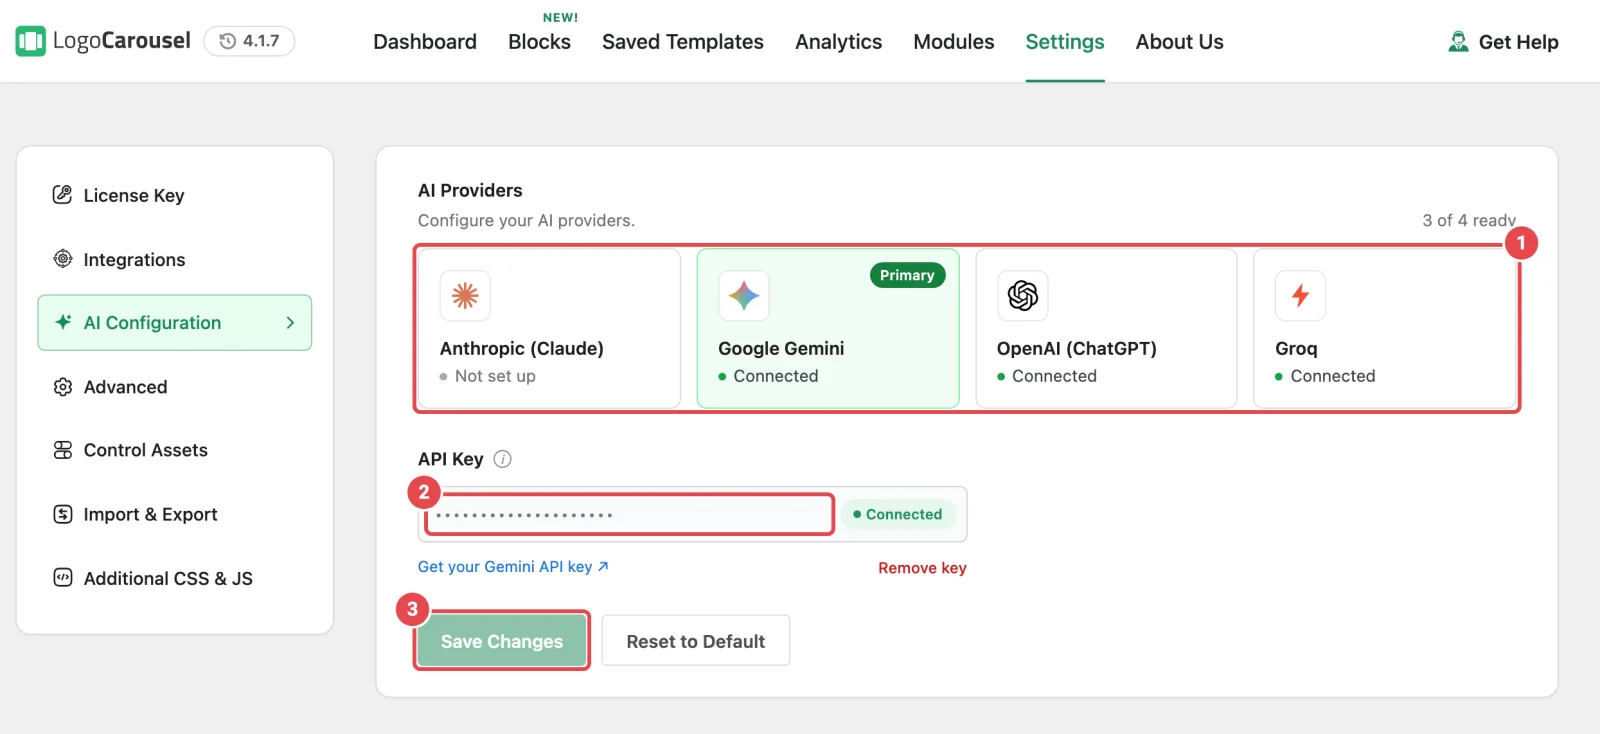Click the API Key info icon
1600x734 pixels.
(x=502, y=459)
